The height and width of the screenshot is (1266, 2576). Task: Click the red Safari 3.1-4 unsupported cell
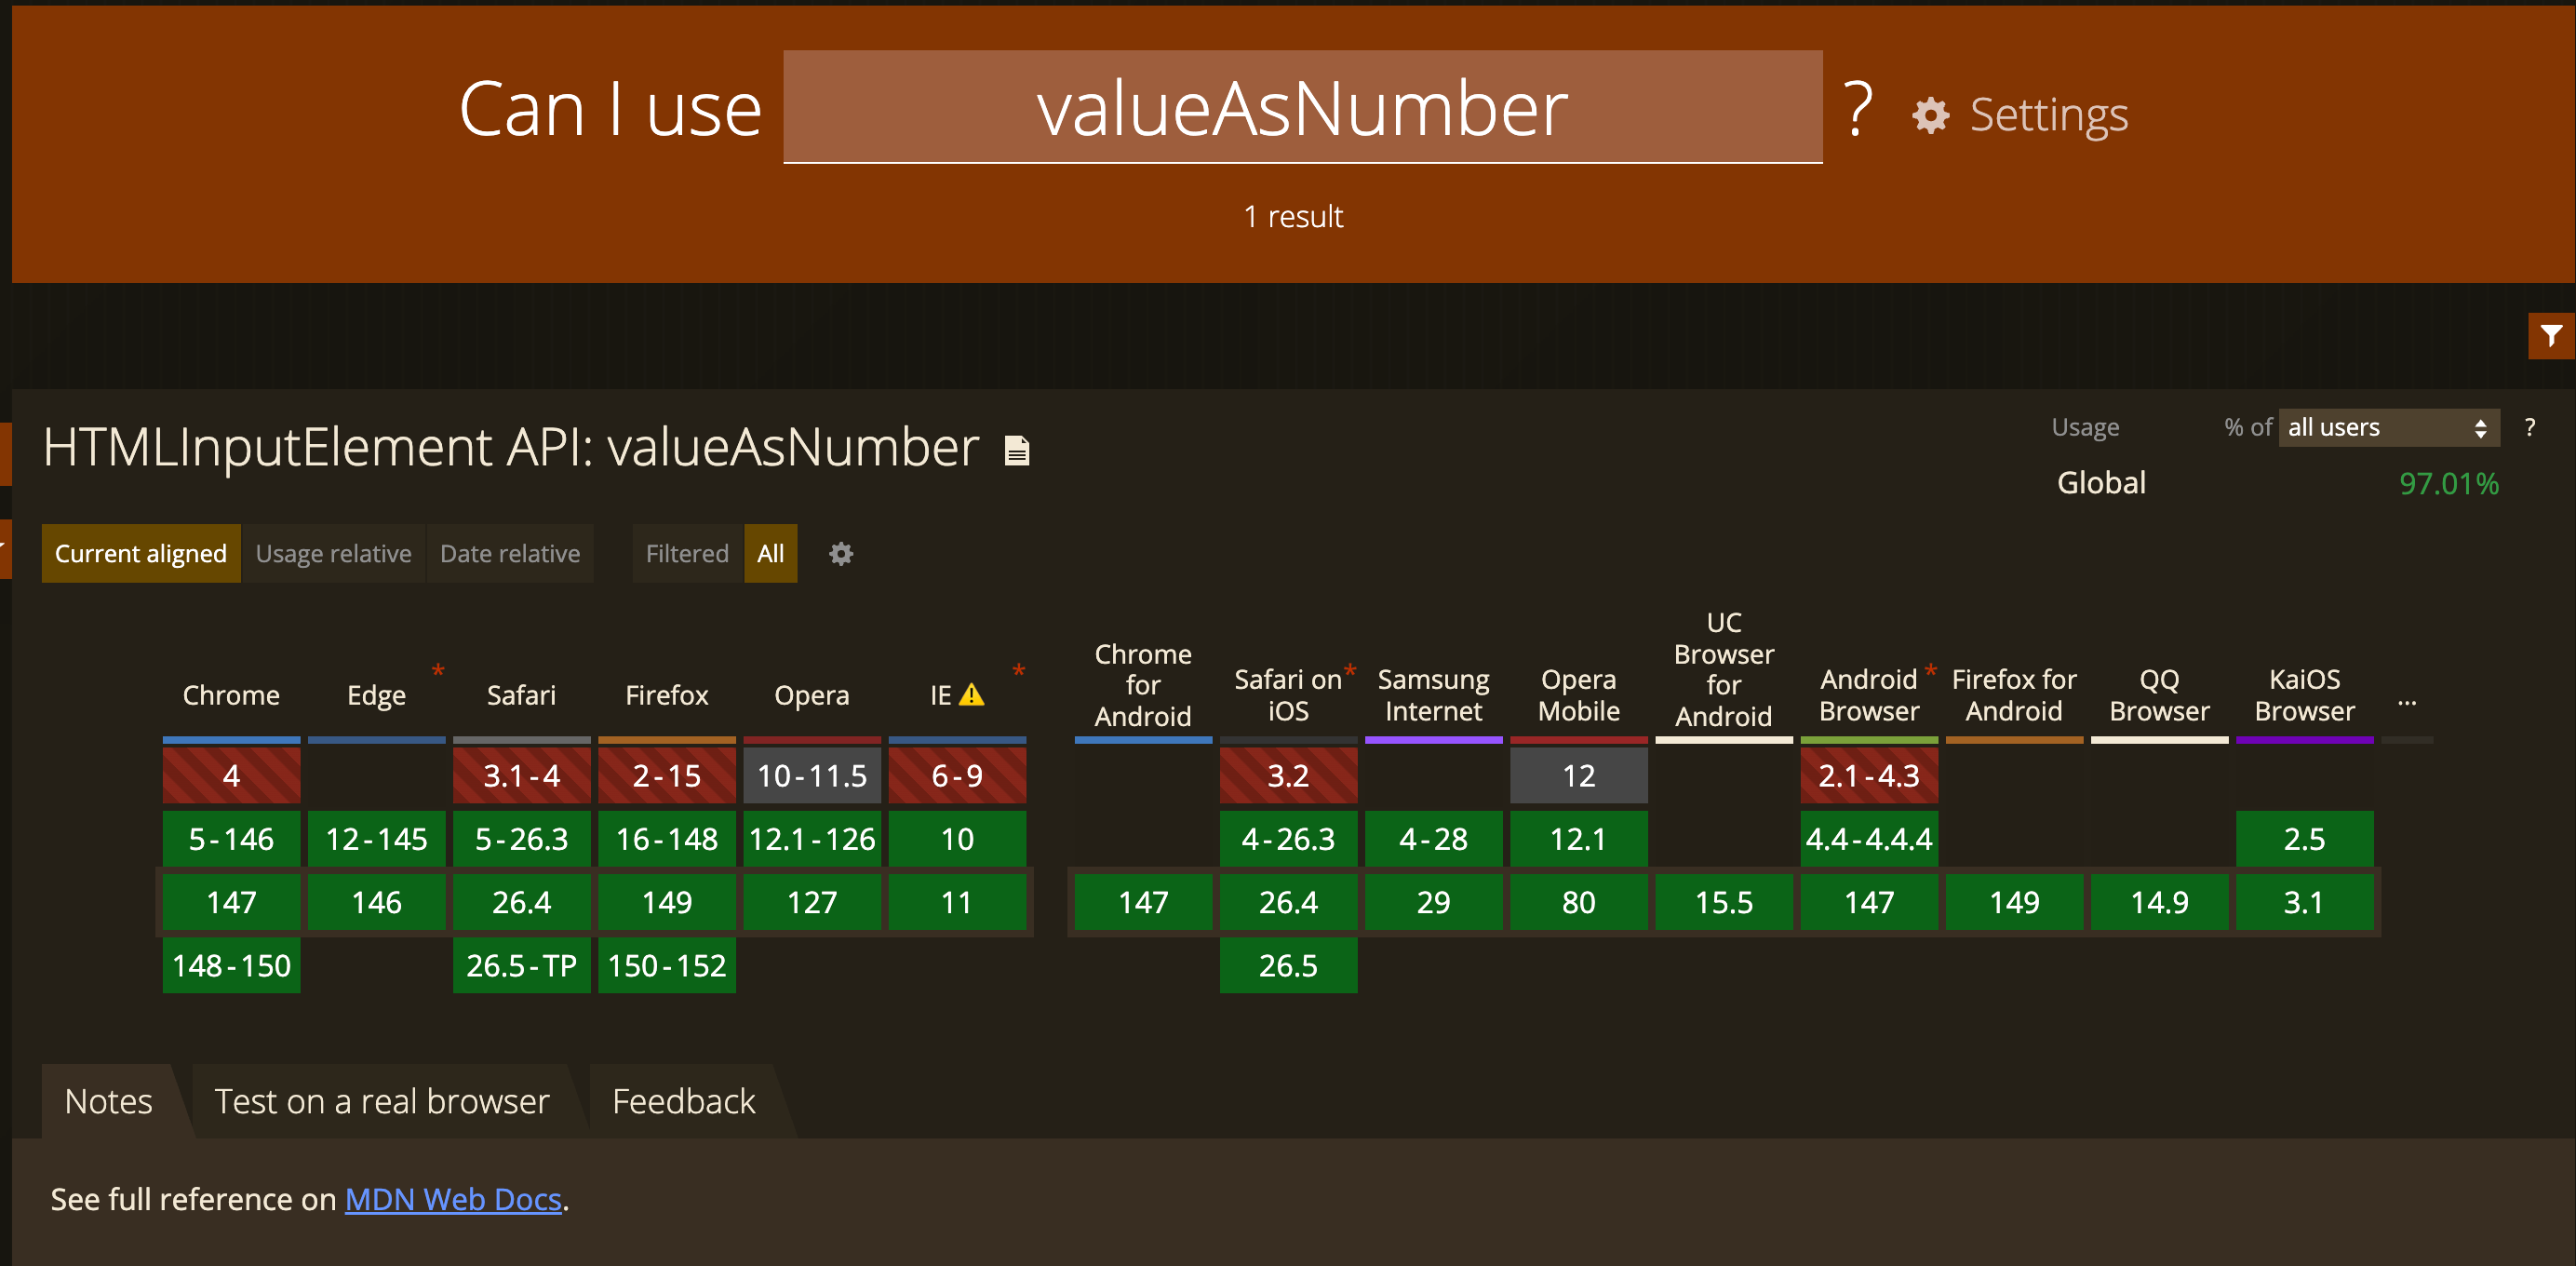coord(521,775)
